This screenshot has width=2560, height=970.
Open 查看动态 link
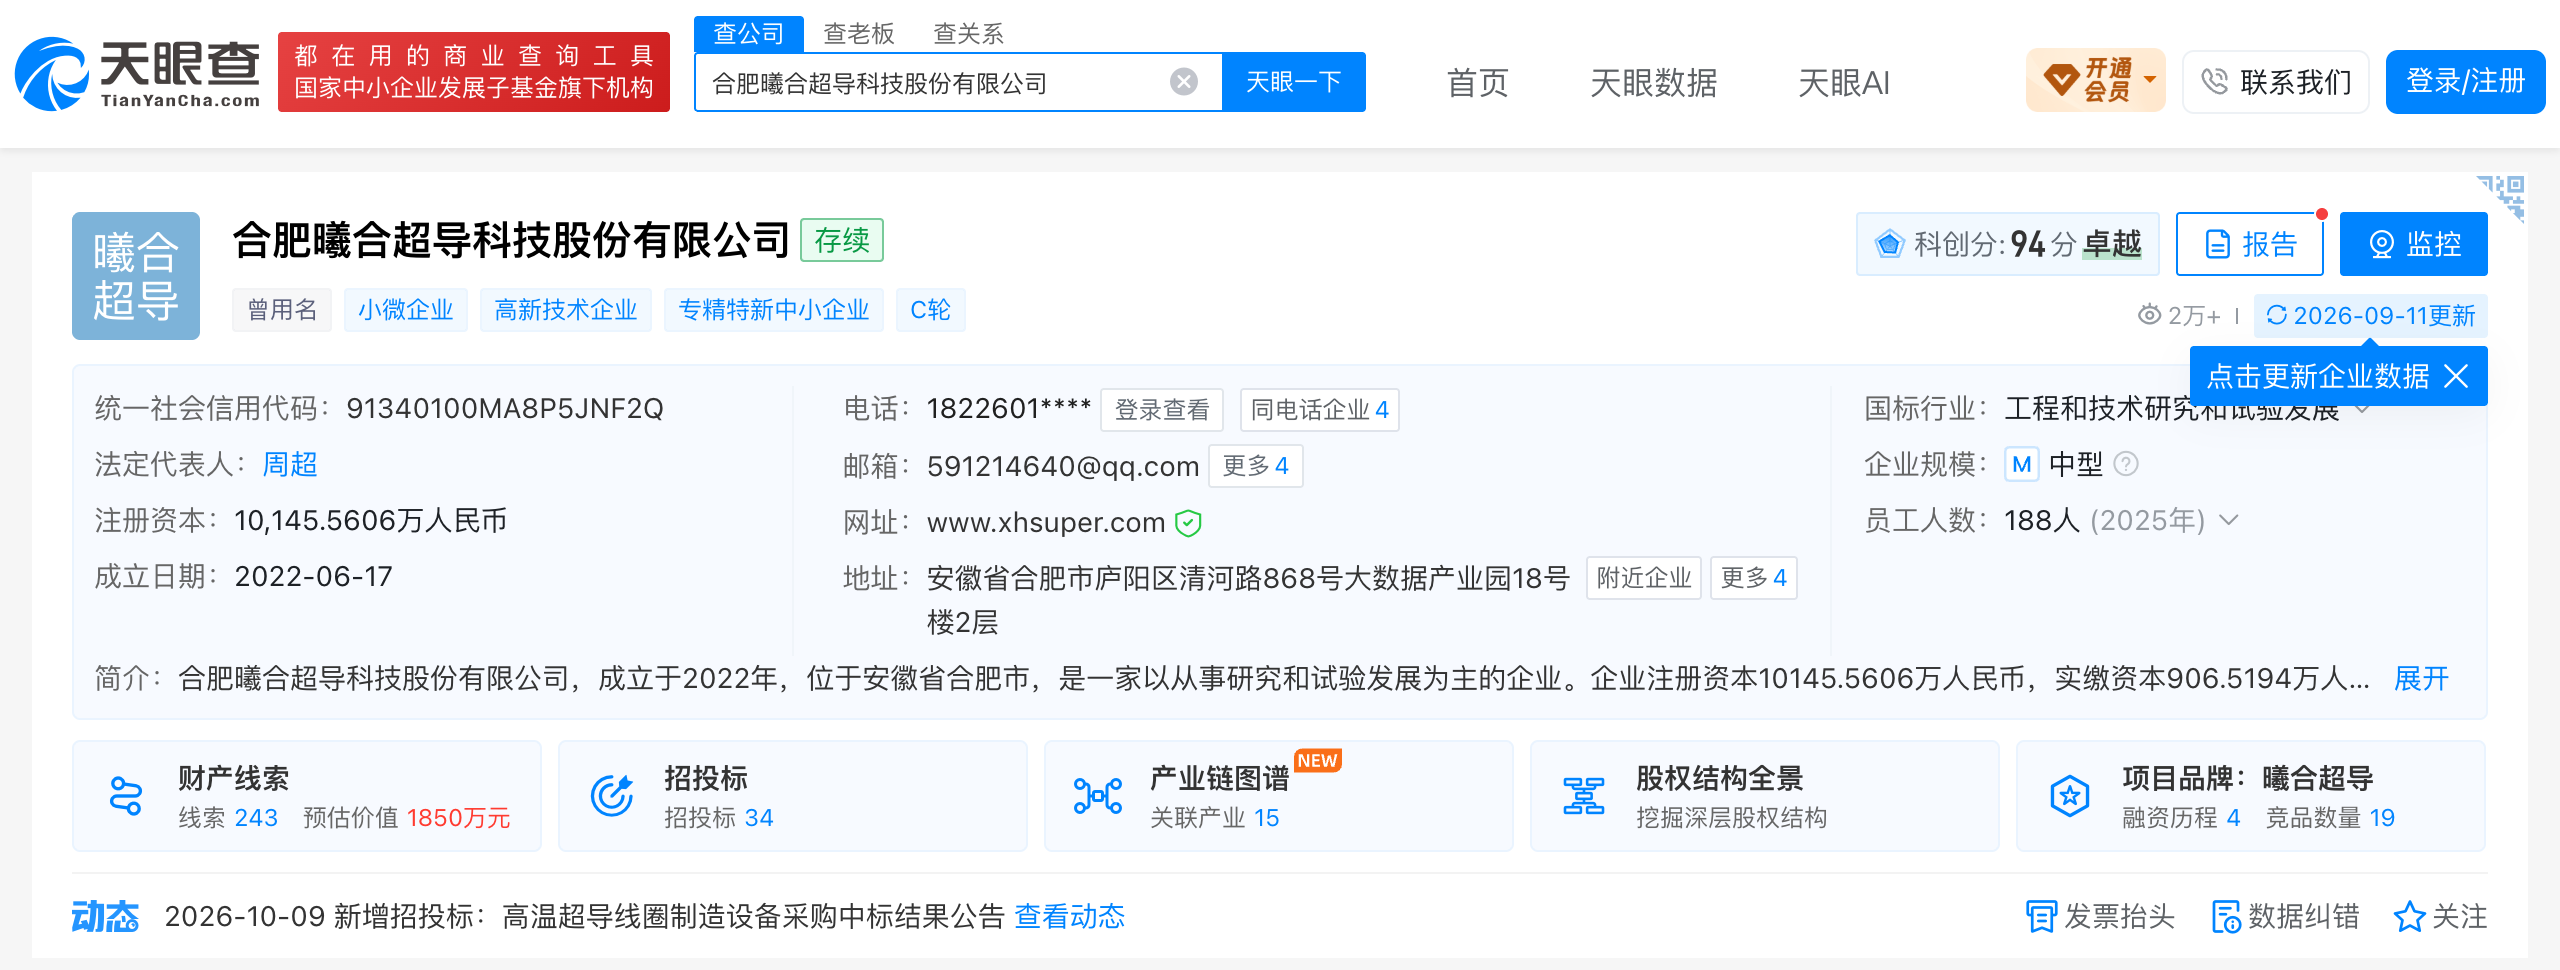(1070, 916)
